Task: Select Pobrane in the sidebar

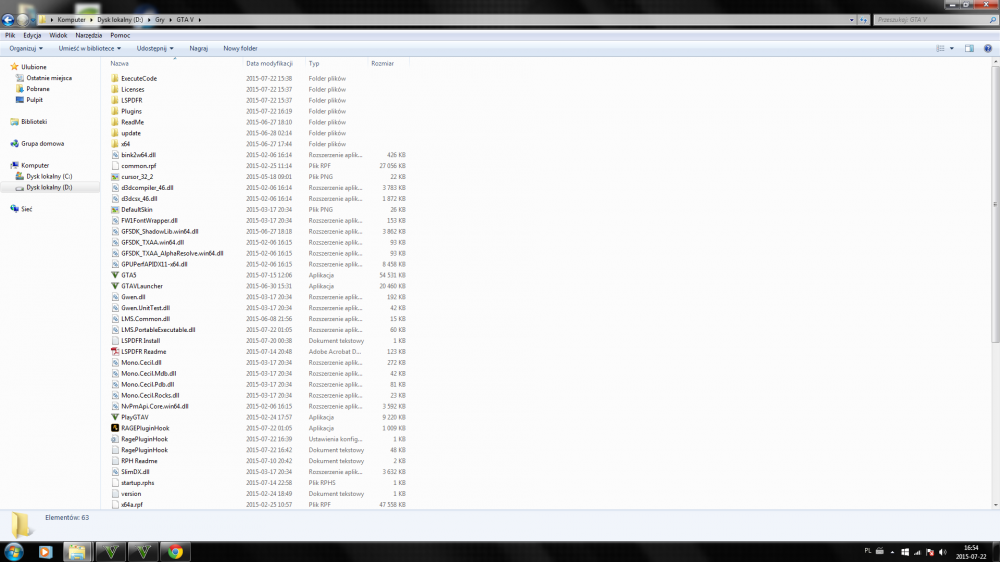Action: [38, 89]
